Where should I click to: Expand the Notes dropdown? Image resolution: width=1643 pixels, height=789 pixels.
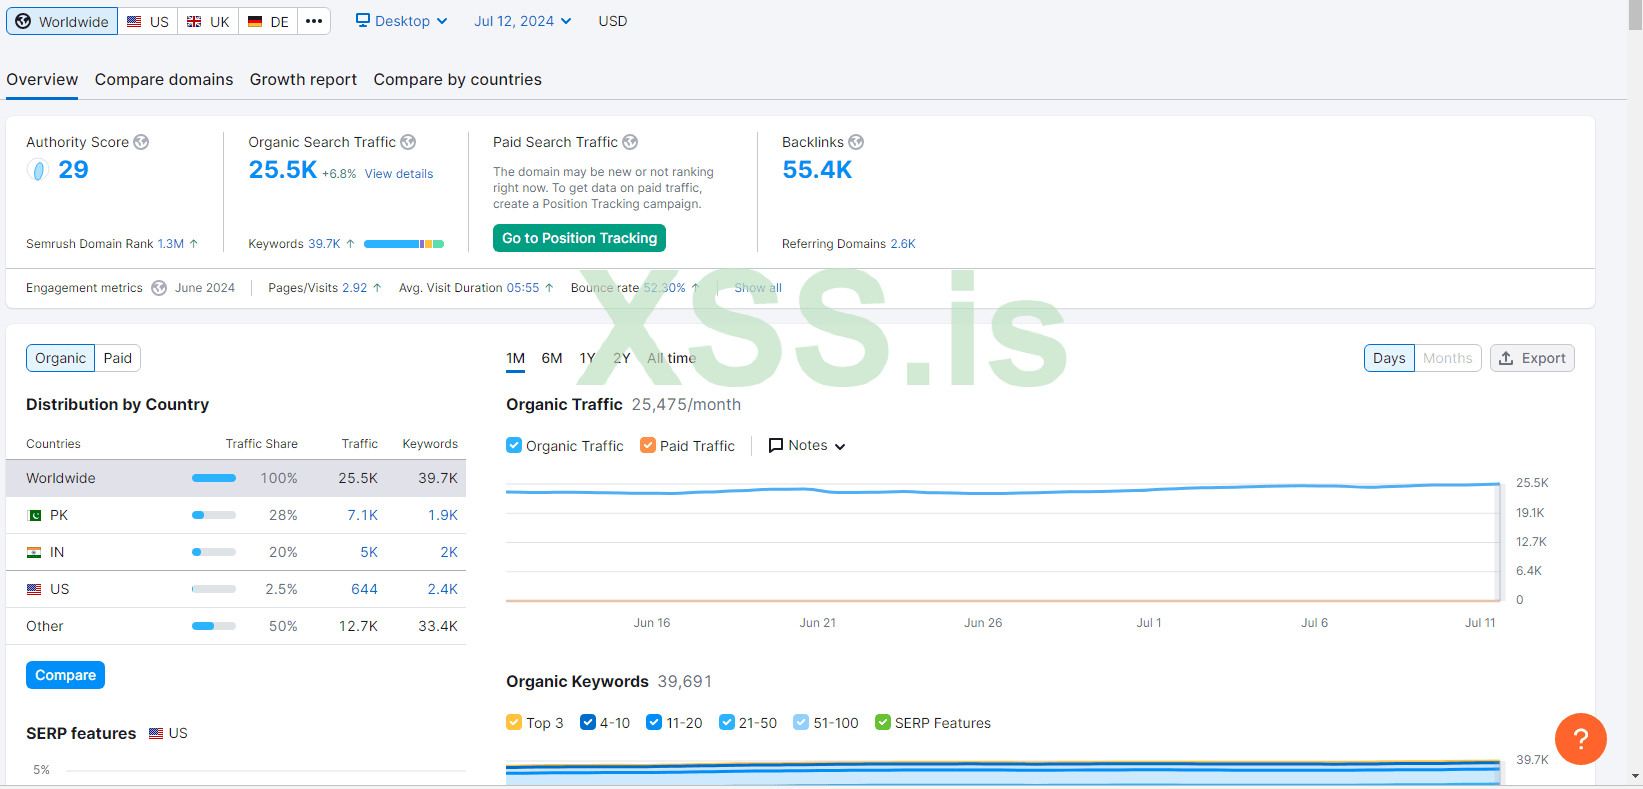[x=807, y=446]
